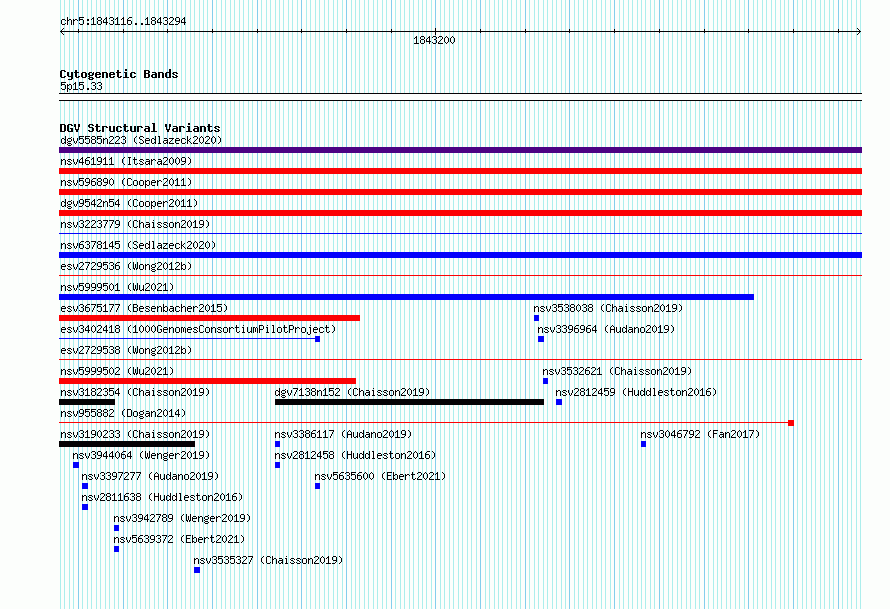Viewport: 890px width, 609px height.
Task: Click blue marker under nsv2812459
Action: [559, 402]
